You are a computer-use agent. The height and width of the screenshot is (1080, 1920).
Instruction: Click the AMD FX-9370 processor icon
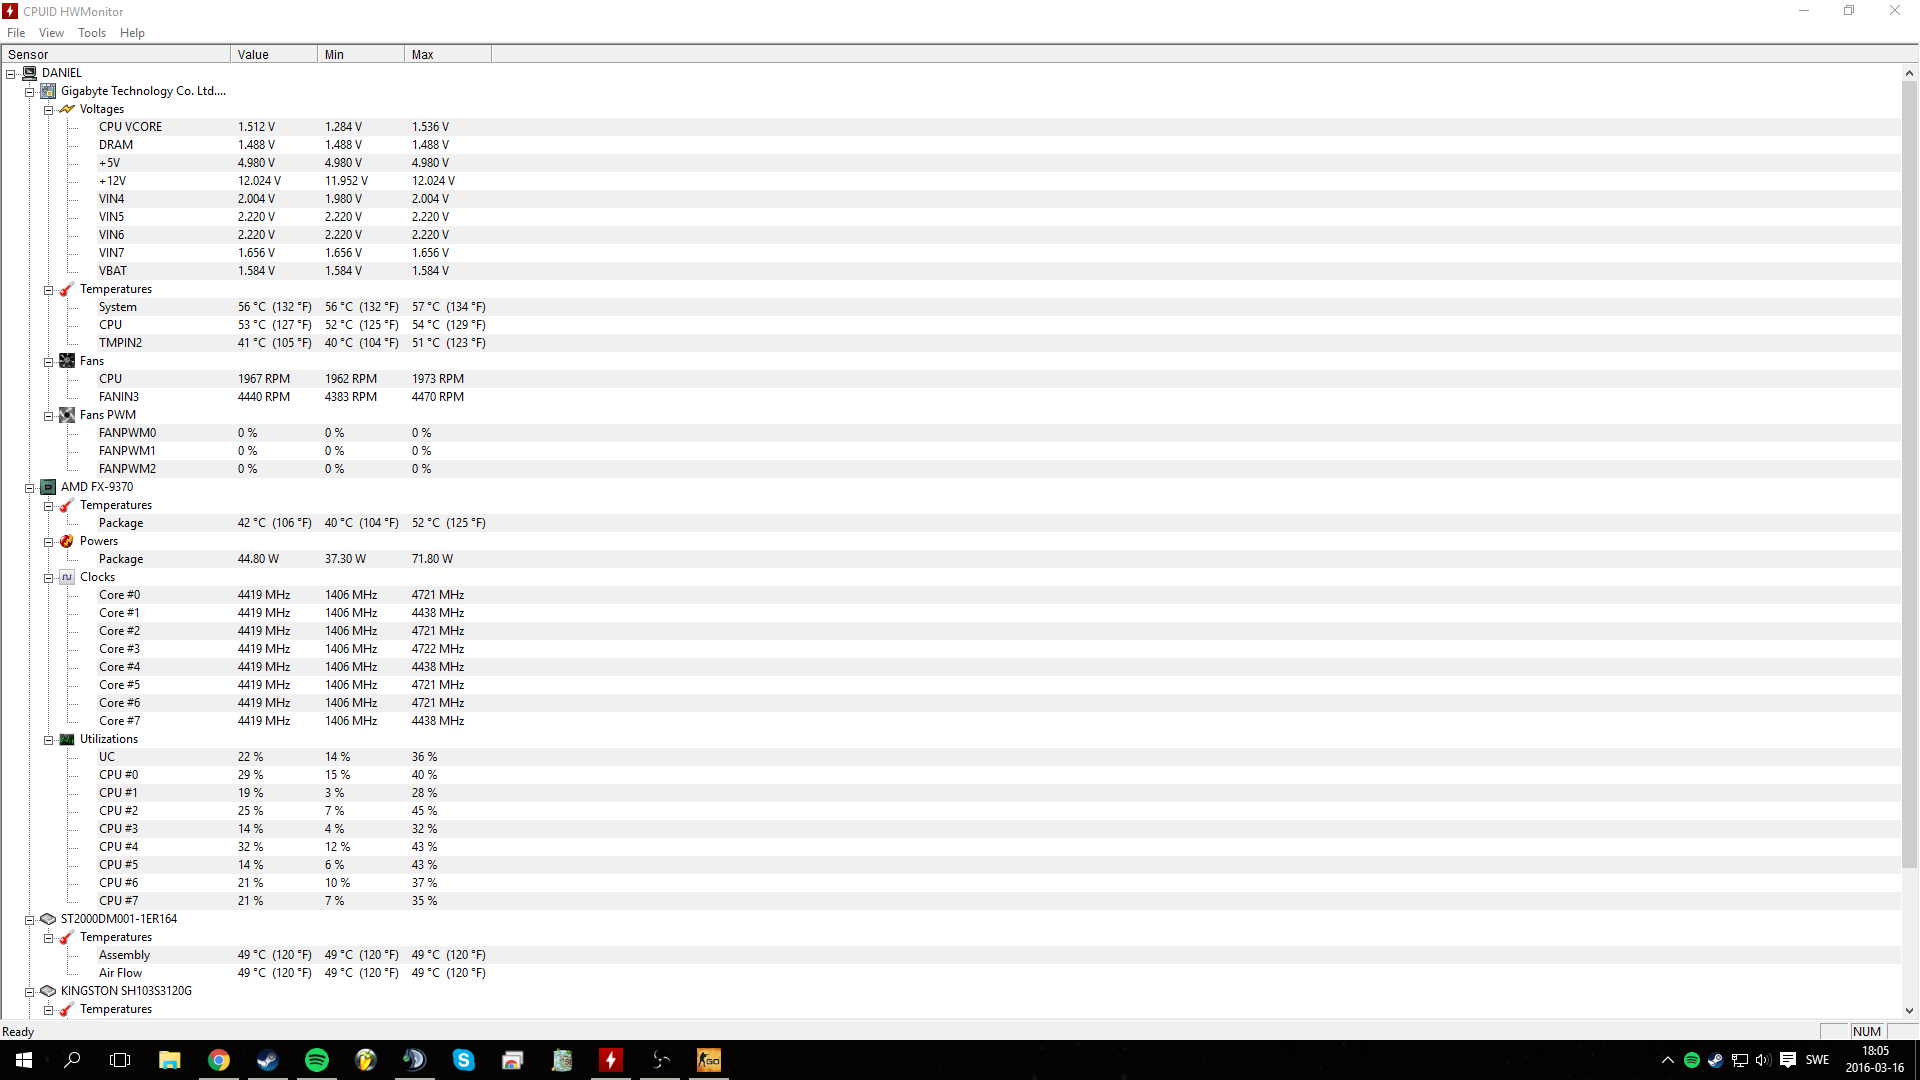click(48, 487)
